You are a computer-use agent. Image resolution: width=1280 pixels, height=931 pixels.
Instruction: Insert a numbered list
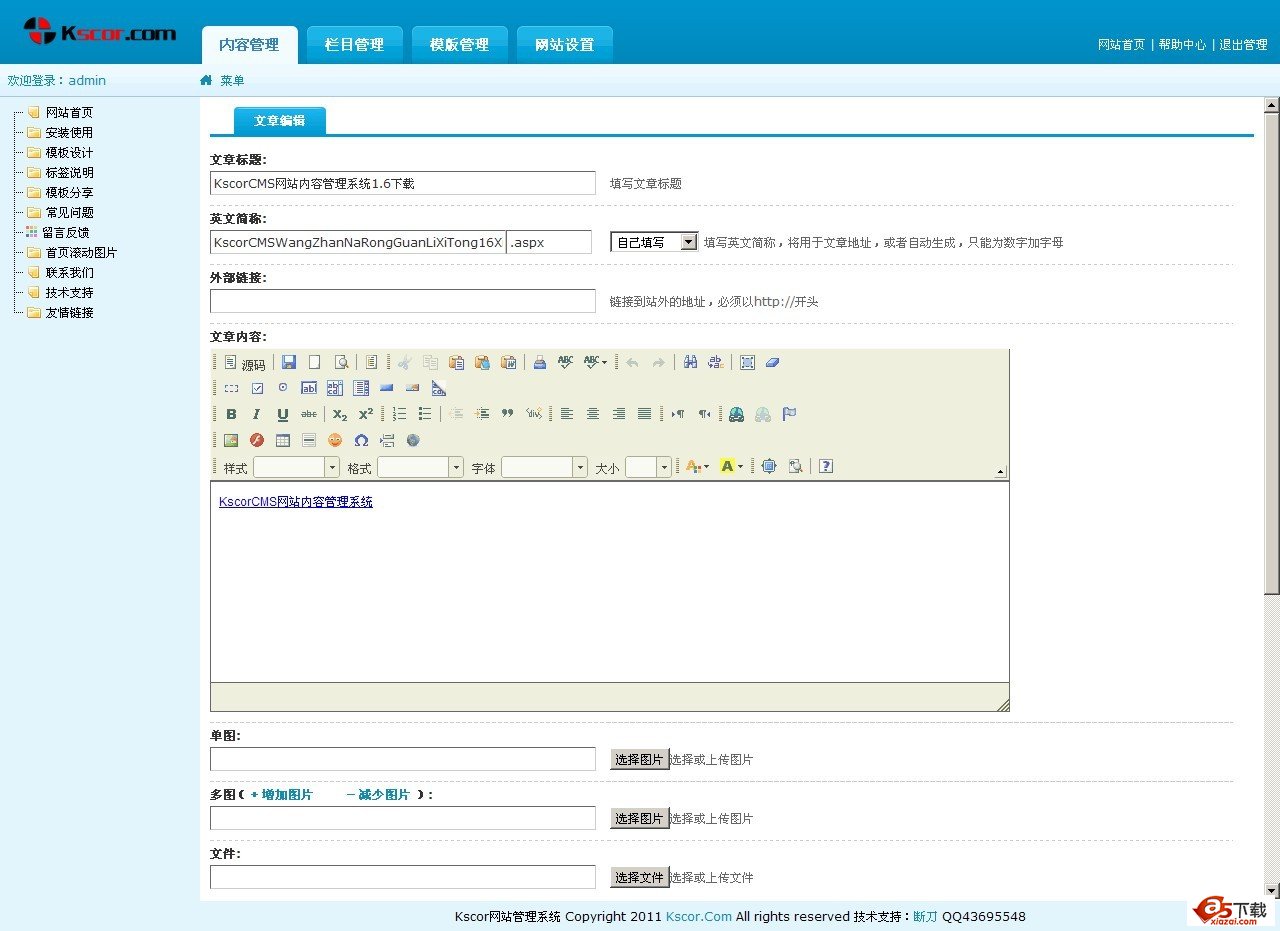pyautogui.click(x=399, y=414)
